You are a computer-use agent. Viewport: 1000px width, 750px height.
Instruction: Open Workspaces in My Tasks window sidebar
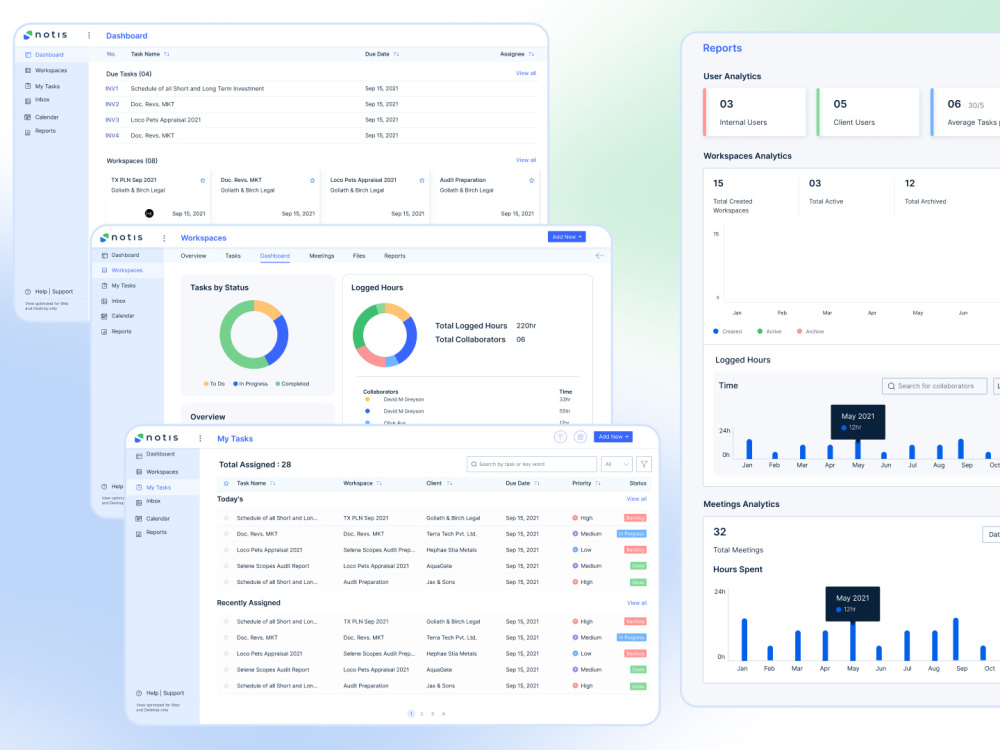coord(162,472)
